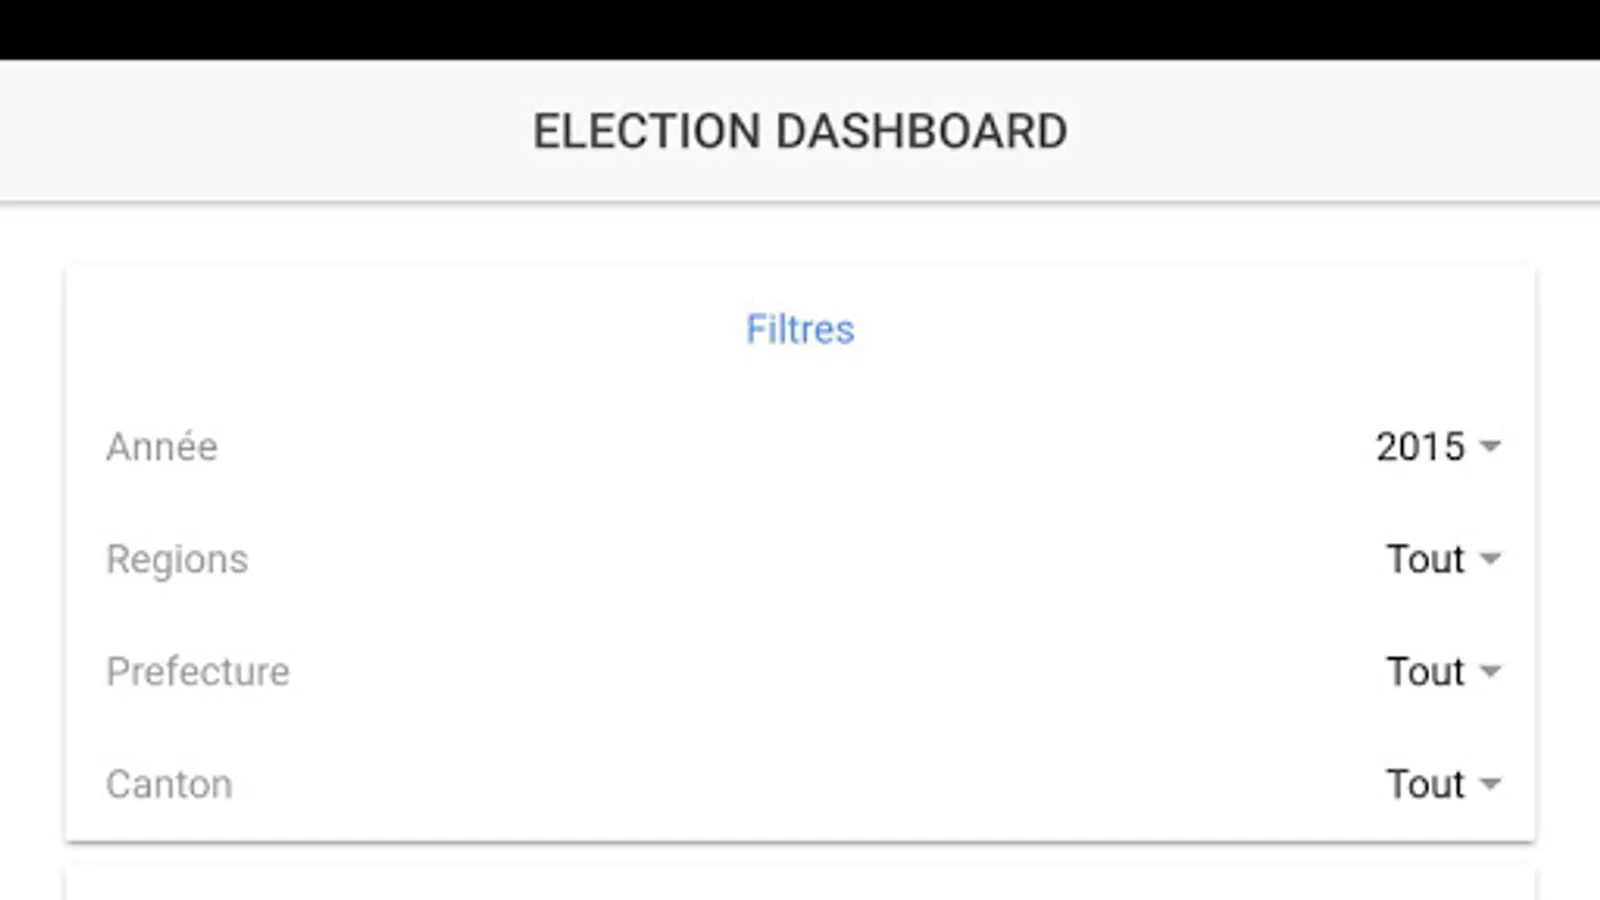Click the empty middle of the Année row
The width and height of the screenshot is (1600, 900).
coord(800,446)
